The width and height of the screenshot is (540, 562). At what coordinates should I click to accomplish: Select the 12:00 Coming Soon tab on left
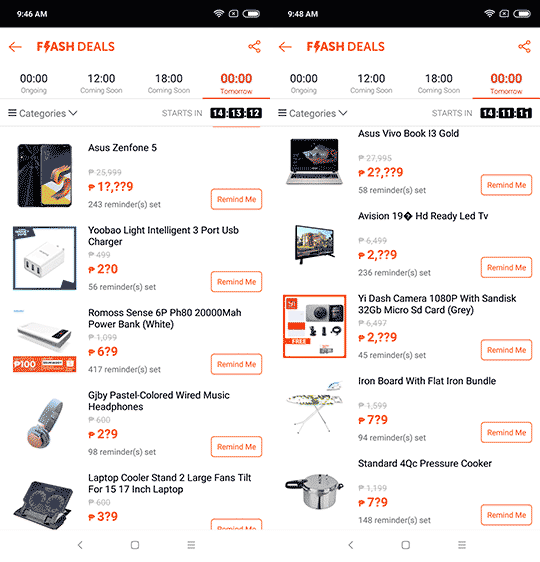(101, 84)
